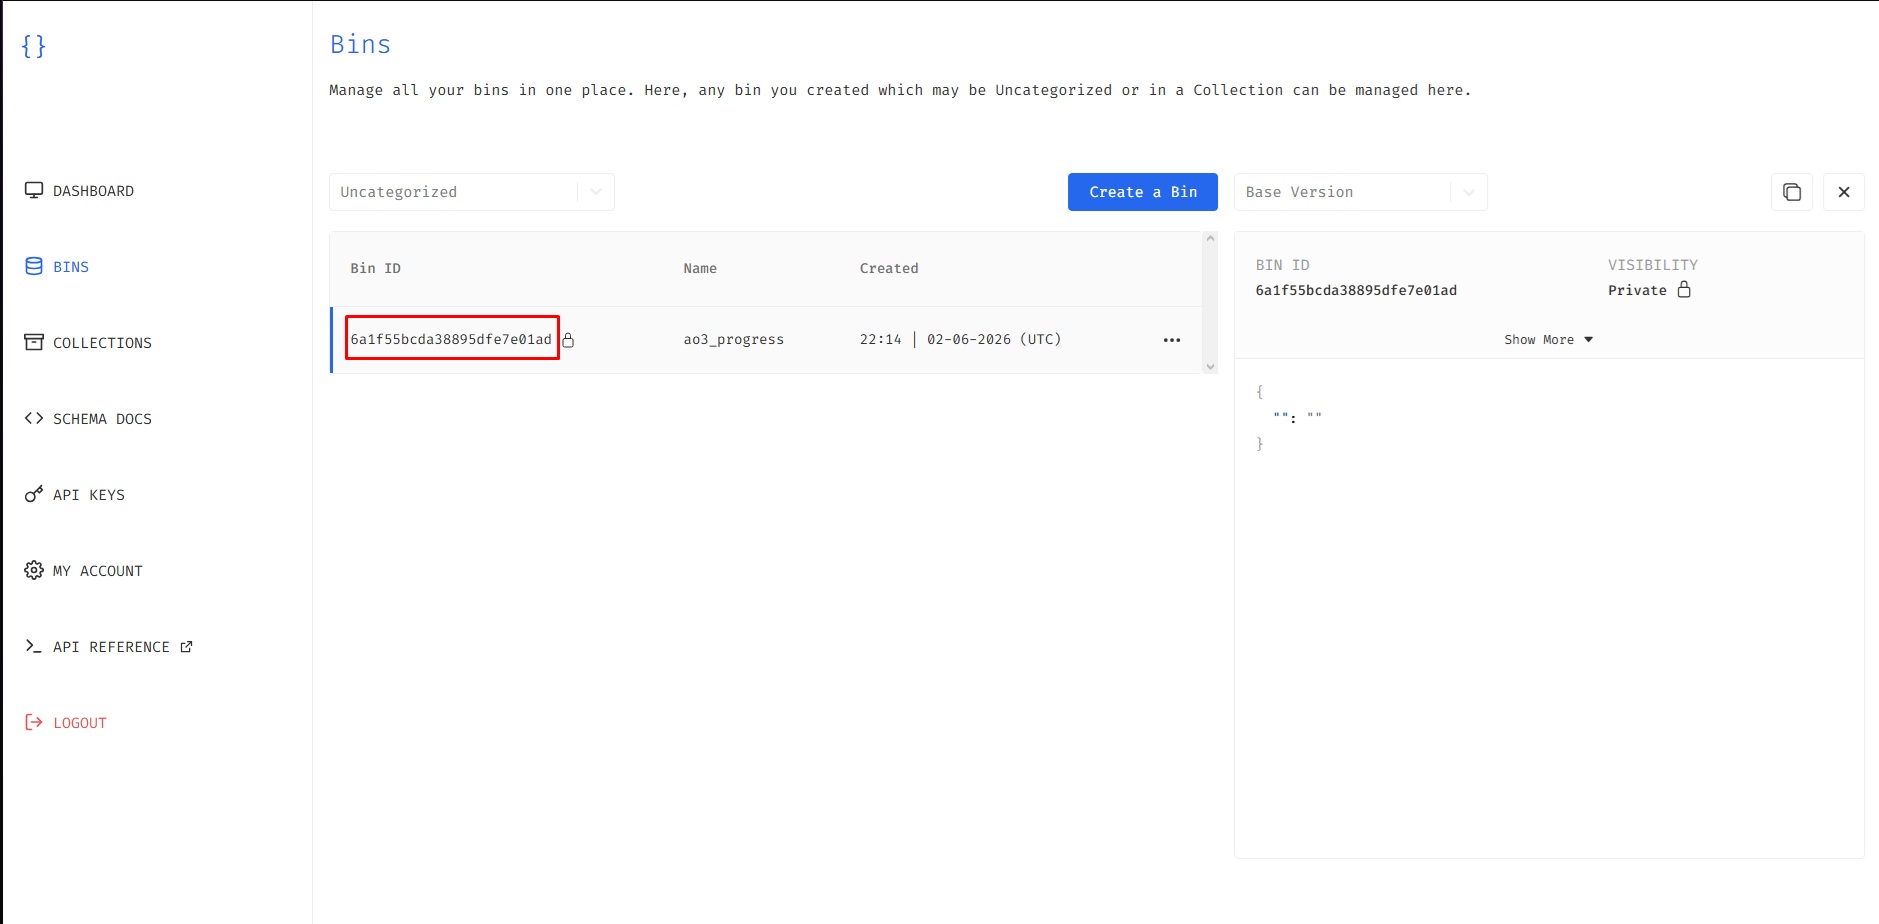Click the API Keys key icon
Image resolution: width=1879 pixels, height=924 pixels.
34,494
